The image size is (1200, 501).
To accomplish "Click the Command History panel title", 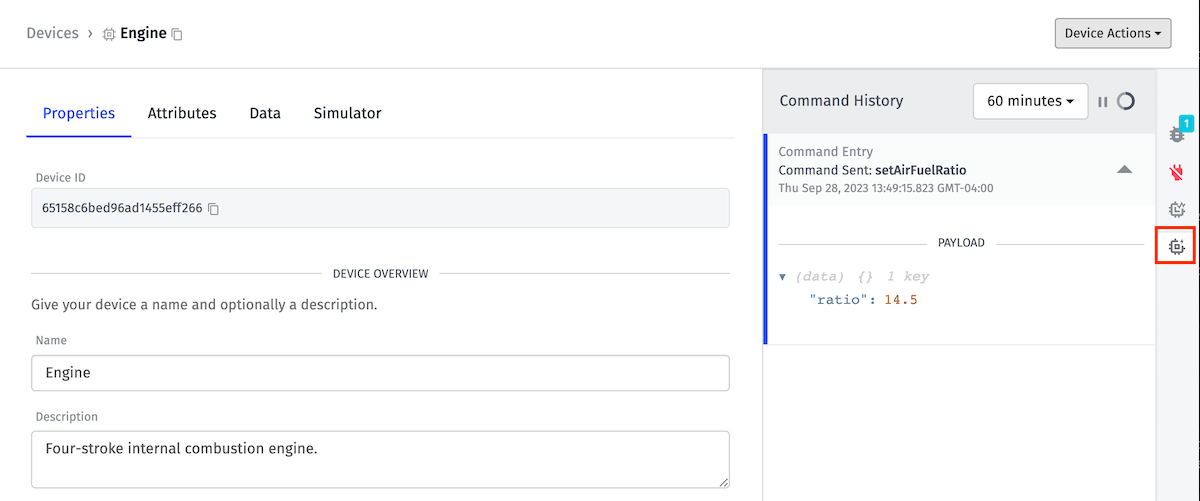I will (x=841, y=100).
